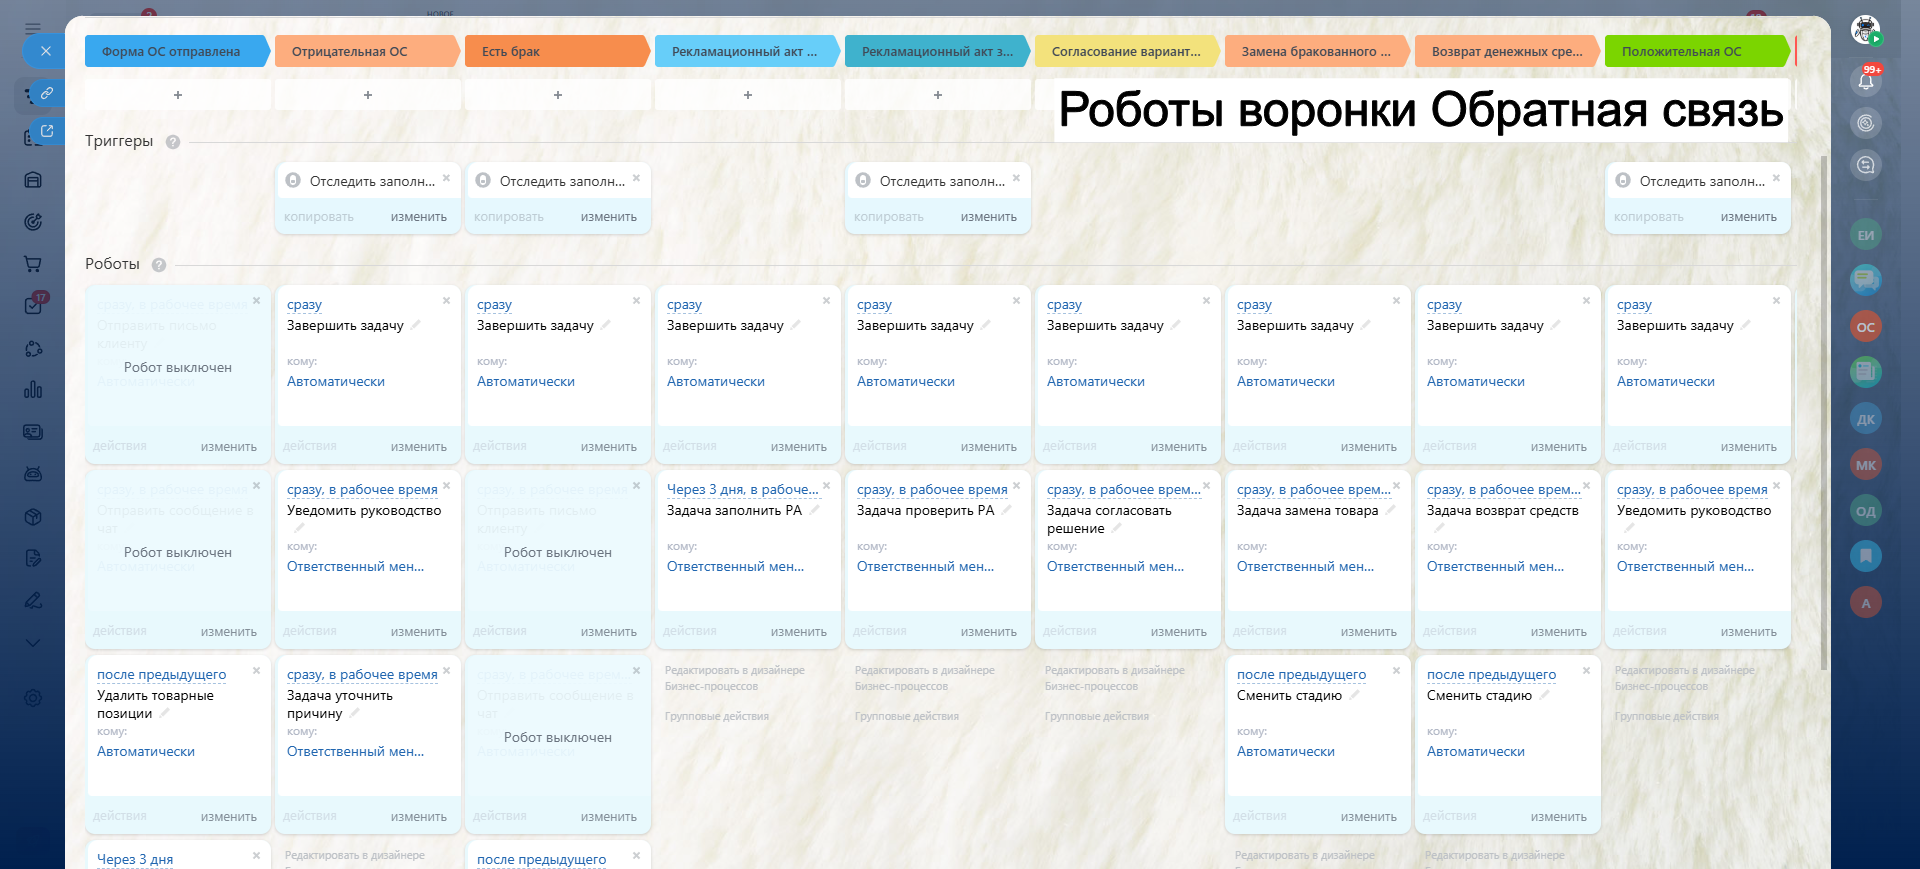This screenshot has height=869, width=1920.
Task: Open the user profile avatar at top right
Action: click(x=1866, y=30)
